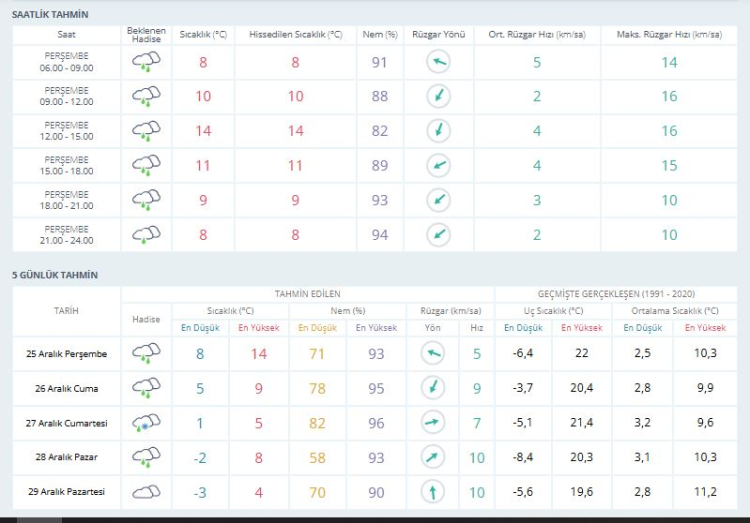
Task: Click the wind direction arrow for 18.00 - 21.00
Action: coord(438,200)
